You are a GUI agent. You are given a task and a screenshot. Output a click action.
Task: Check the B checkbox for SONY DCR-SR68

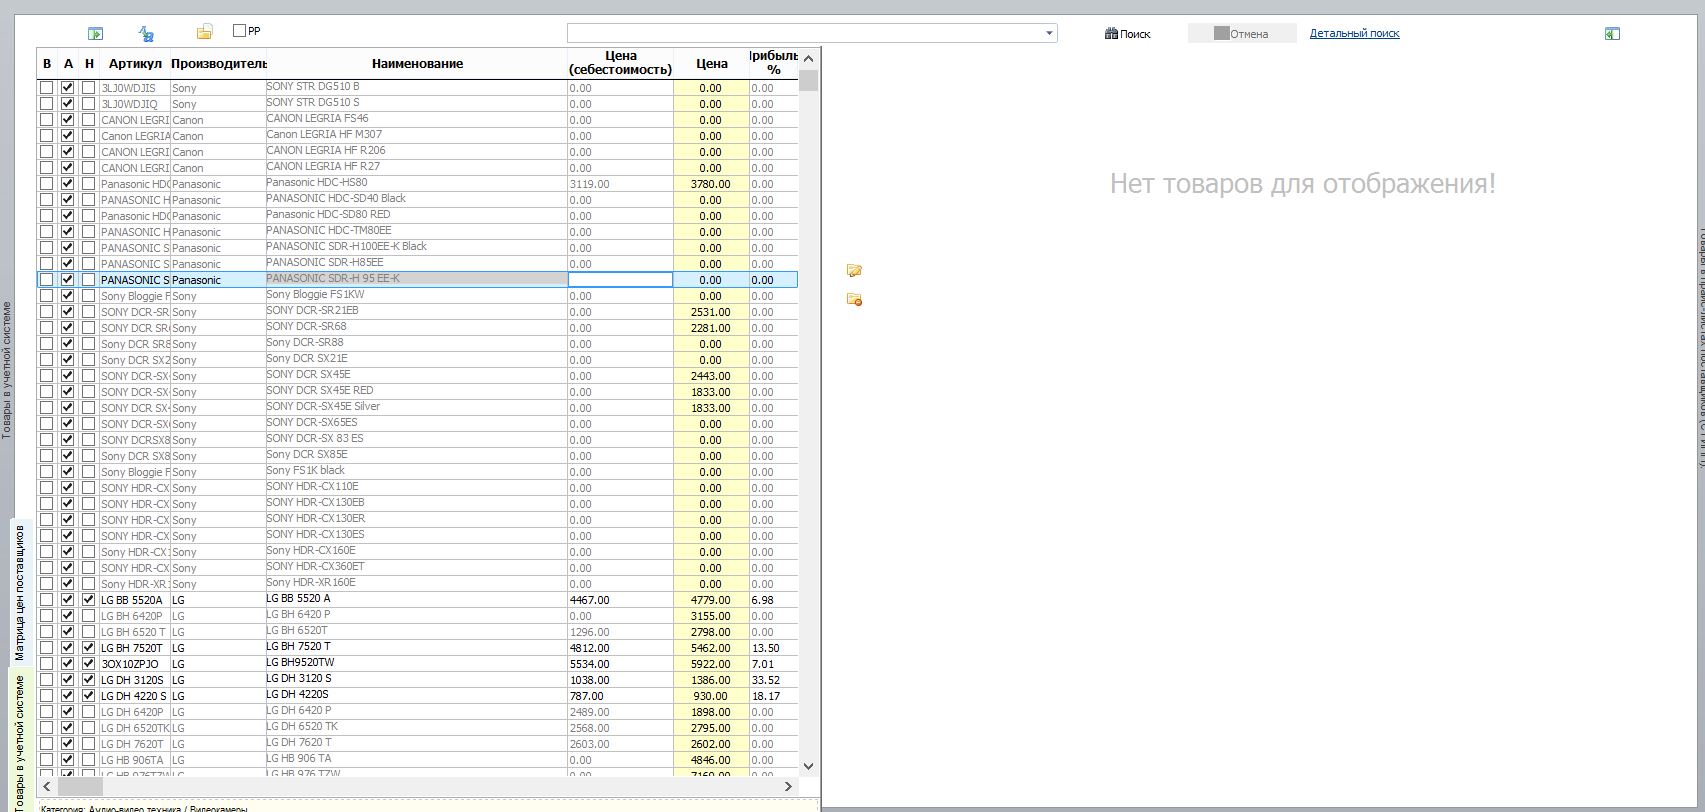tap(46, 328)
